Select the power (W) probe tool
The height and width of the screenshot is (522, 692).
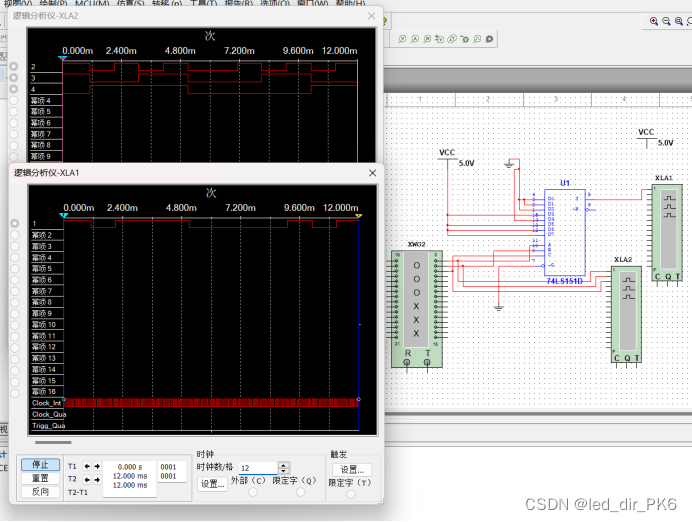[427, 39]
